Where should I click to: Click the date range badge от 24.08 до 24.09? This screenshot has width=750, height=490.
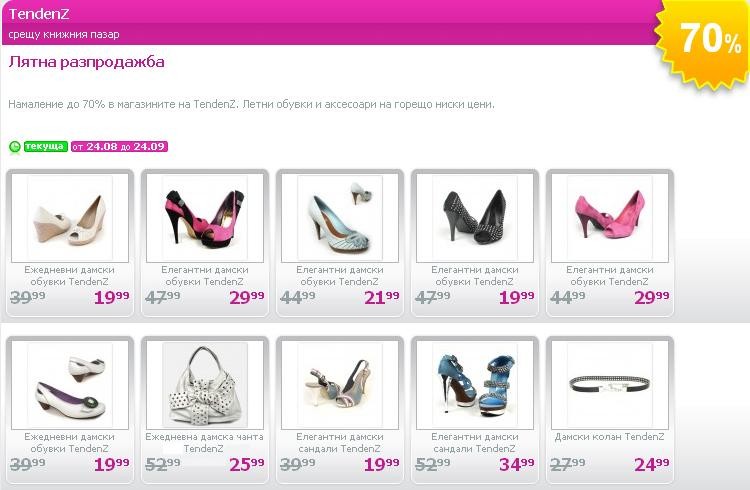(120, 146)
